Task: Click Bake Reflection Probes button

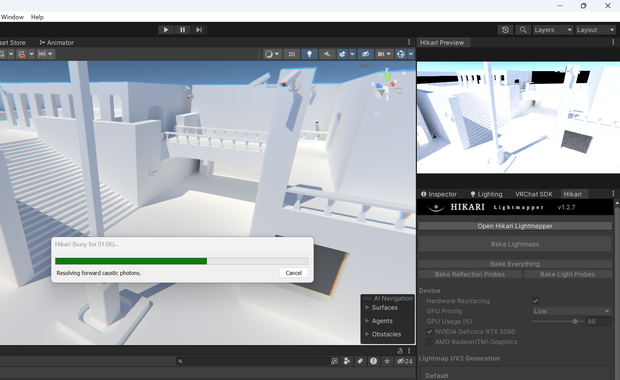Action: 470,274
